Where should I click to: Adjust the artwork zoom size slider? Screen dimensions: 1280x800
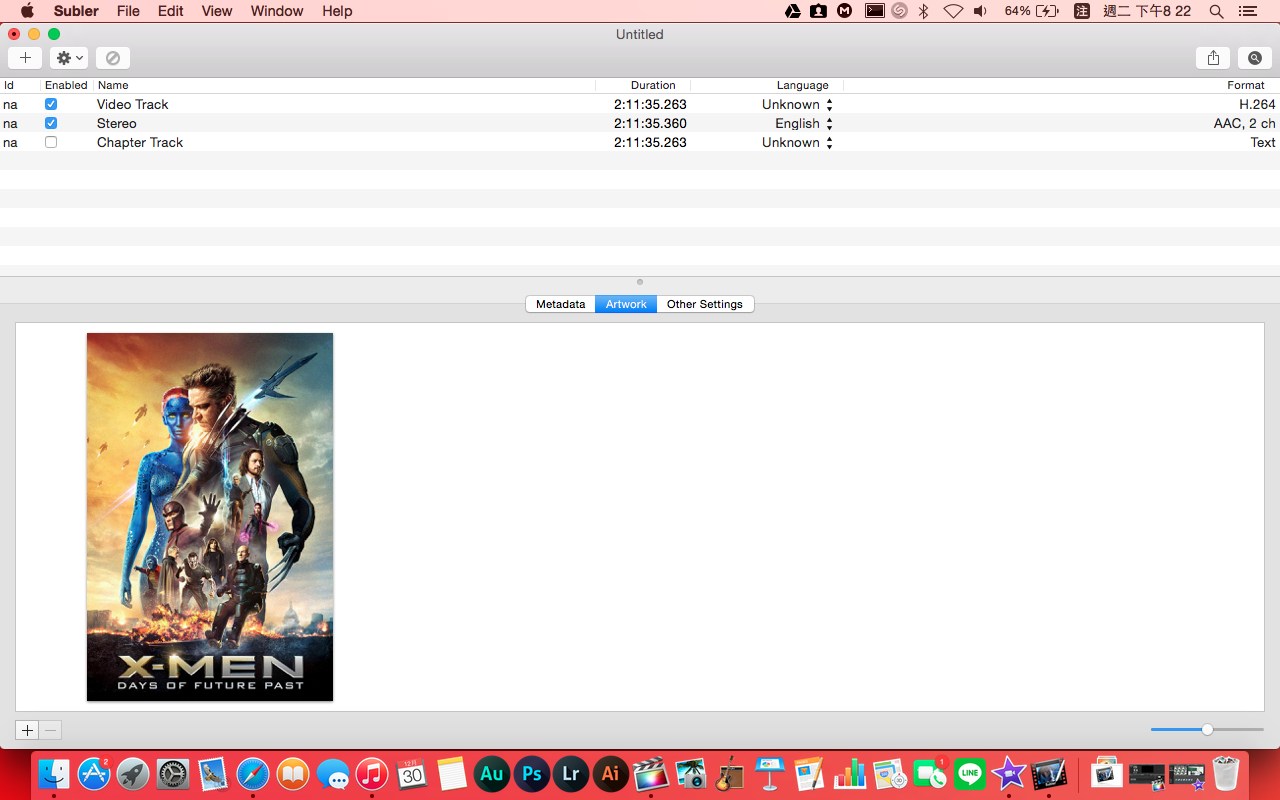(x=1207, y=730)
